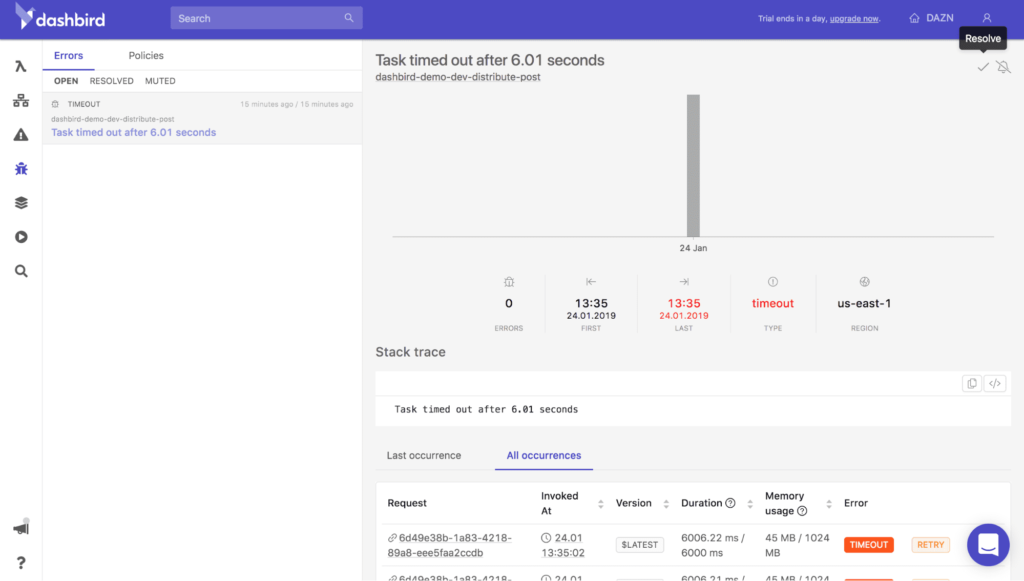The image size is (1024, 581).
Task: Click the upgrade now link
Action: (x=853, y=18)
